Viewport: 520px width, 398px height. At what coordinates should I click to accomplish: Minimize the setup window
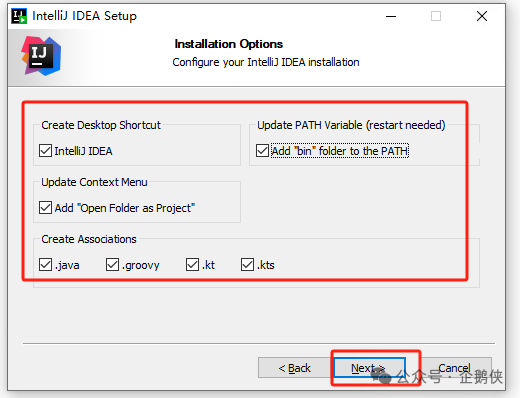(x=391, y=16)
